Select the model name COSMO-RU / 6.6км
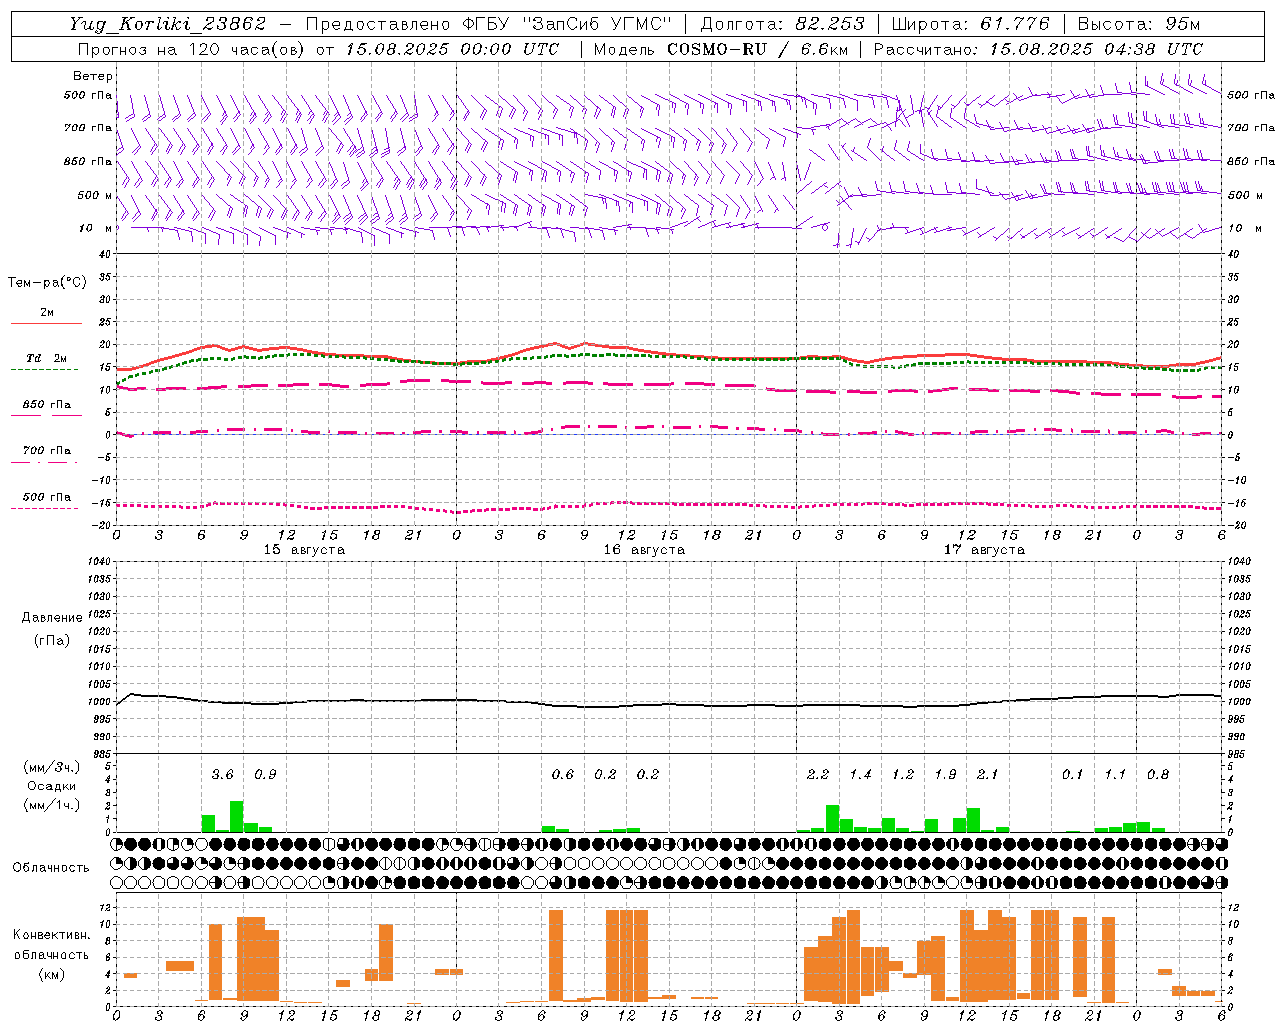Image resolution: width=1280 pixels, height=1024 pixels. pos(757,49)
